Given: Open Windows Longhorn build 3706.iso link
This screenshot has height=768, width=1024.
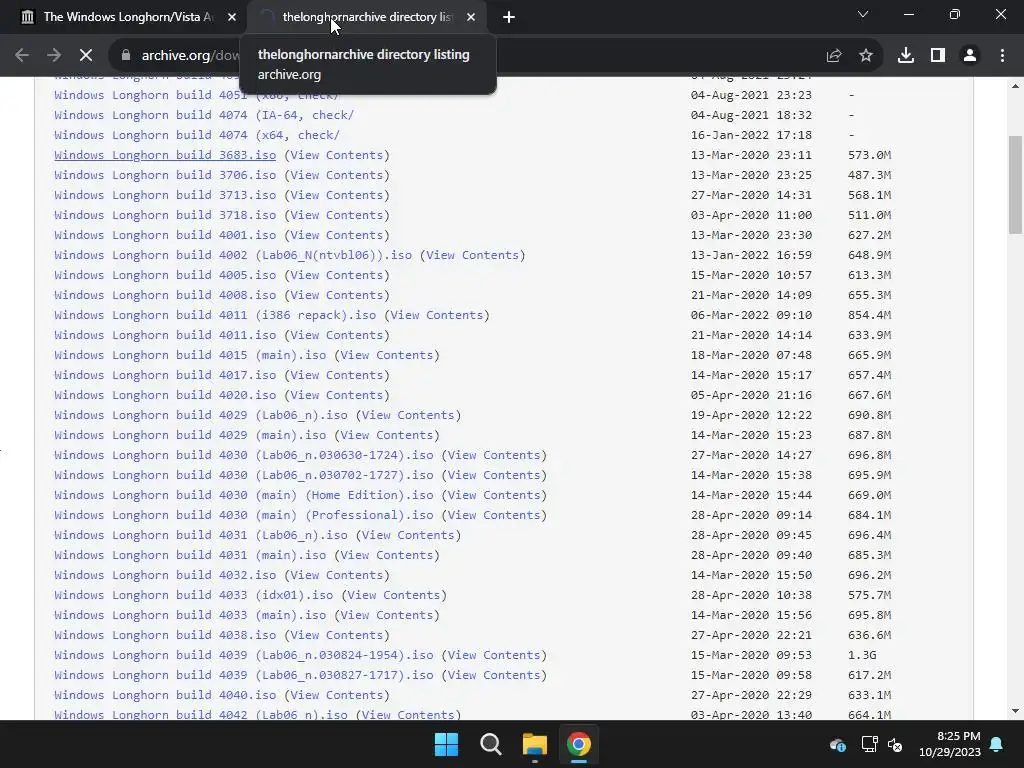Looking at the screenshot, I should tap(165, 175).
